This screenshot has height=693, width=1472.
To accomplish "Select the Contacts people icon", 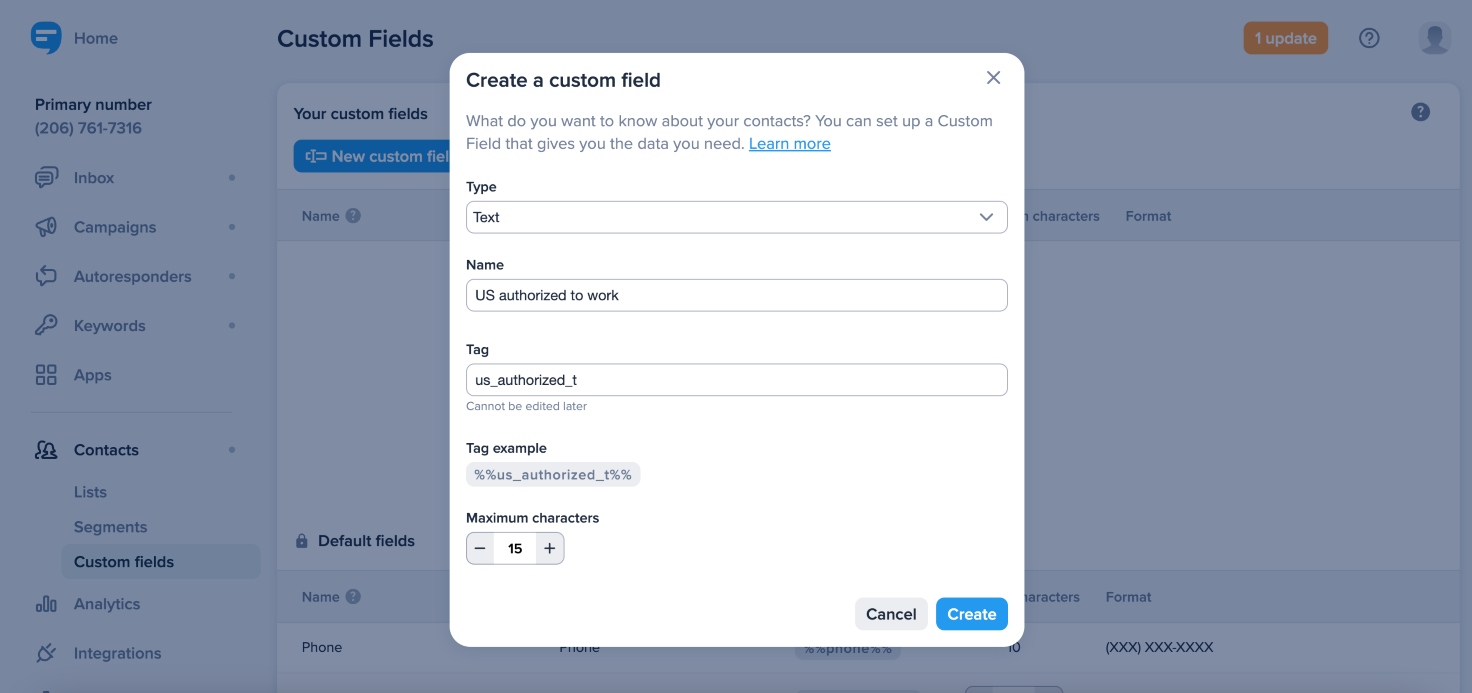I will [45, 450].
